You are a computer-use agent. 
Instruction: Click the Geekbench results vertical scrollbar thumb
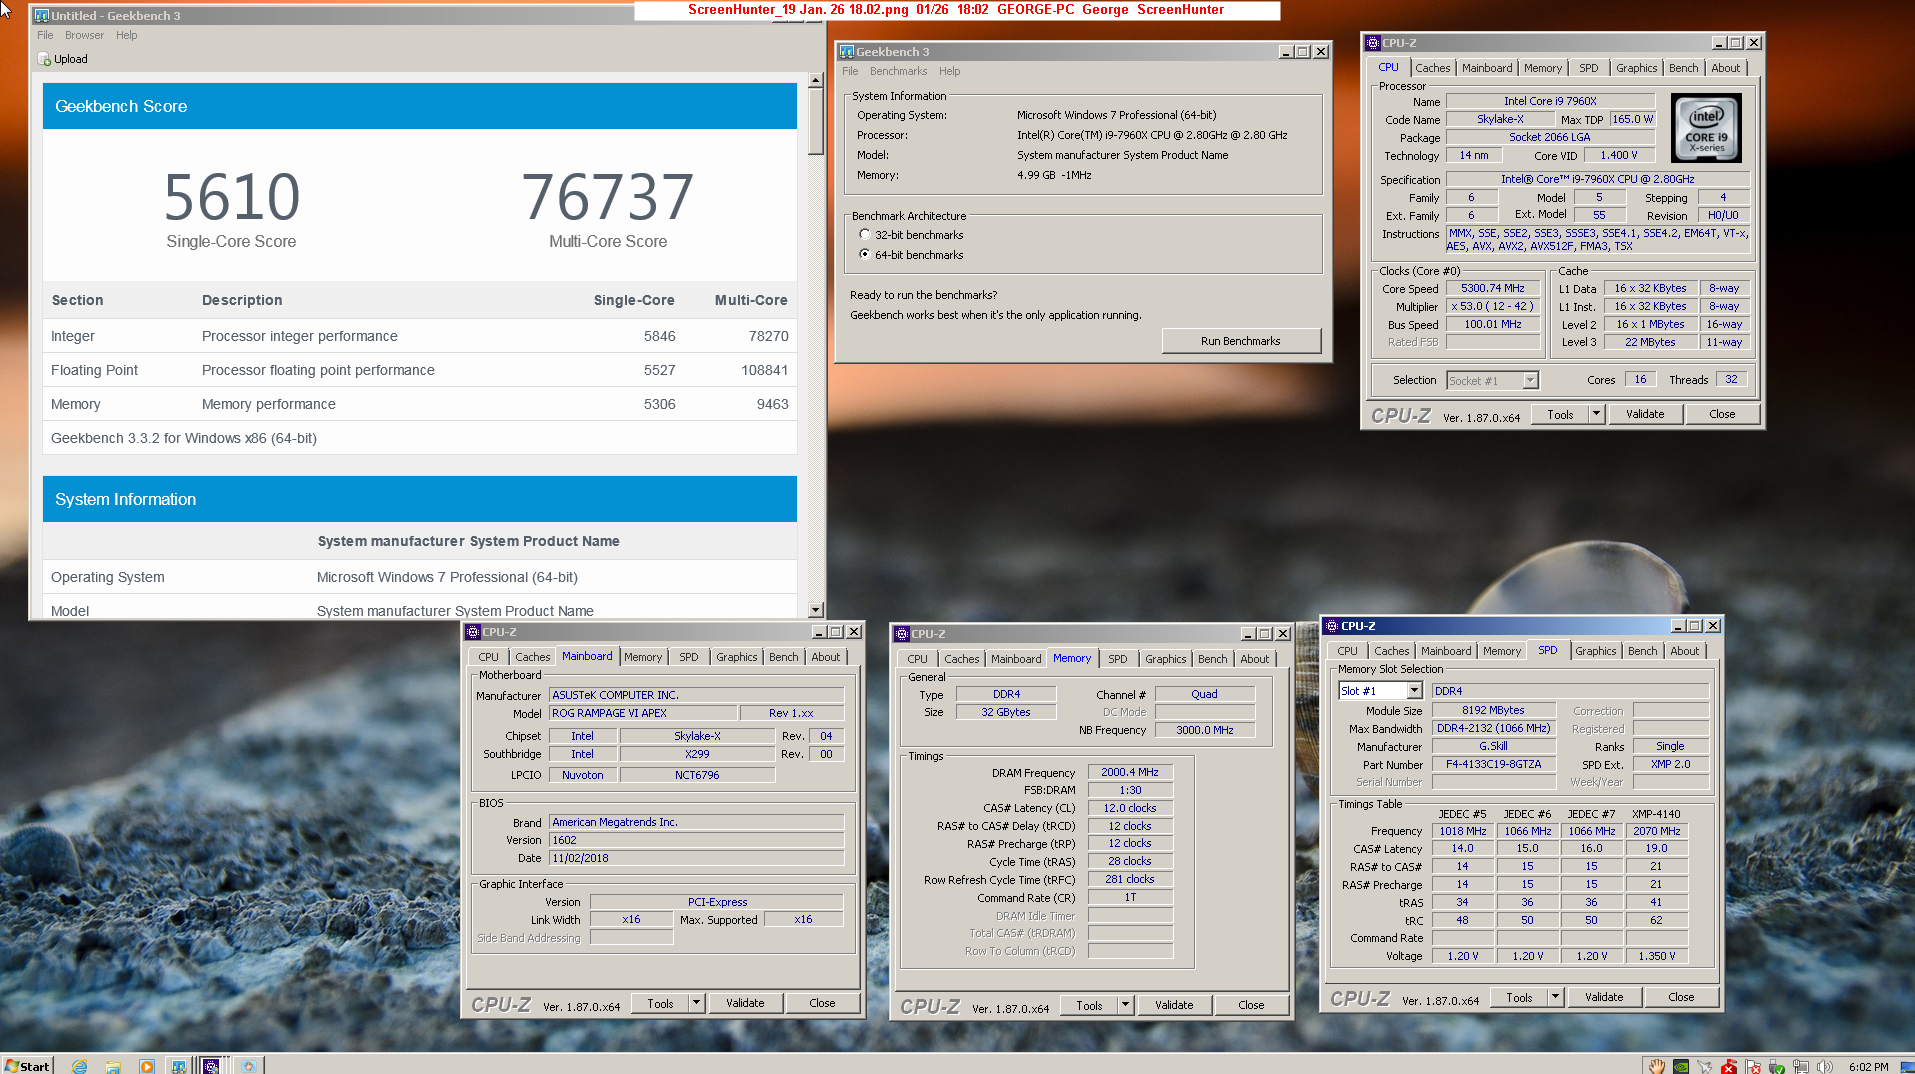pyautogui.click(x=815, y=122)
